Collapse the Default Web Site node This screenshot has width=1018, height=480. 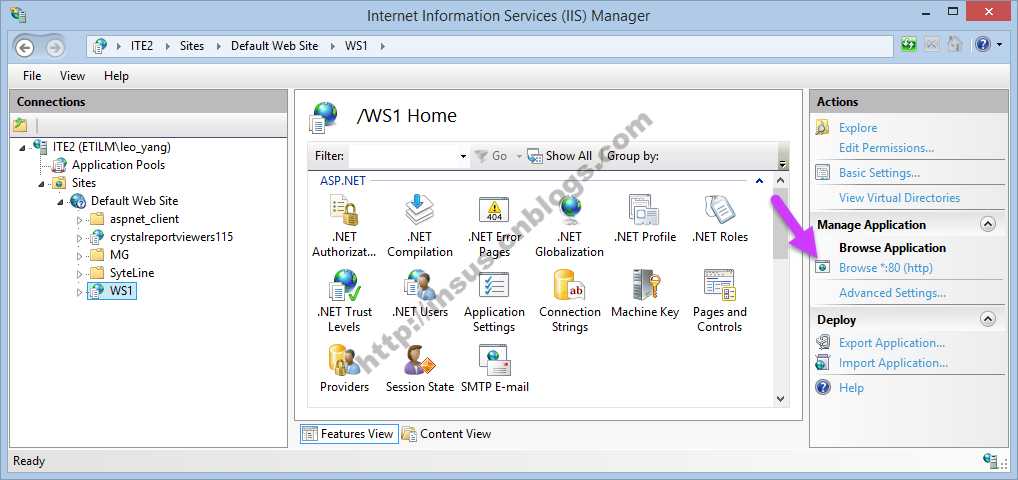61,203
